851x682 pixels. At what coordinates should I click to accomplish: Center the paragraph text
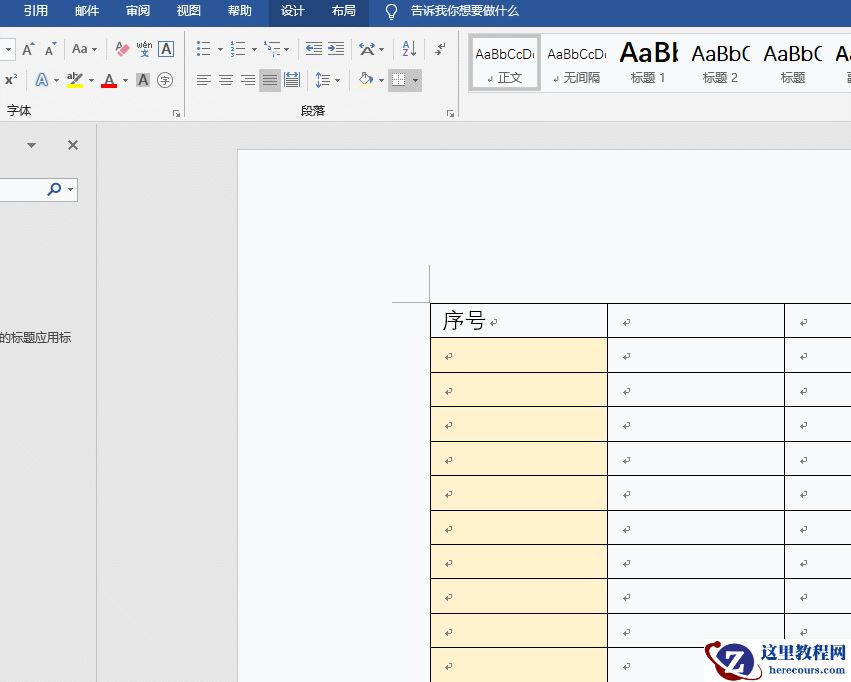(x=226, y=80)
